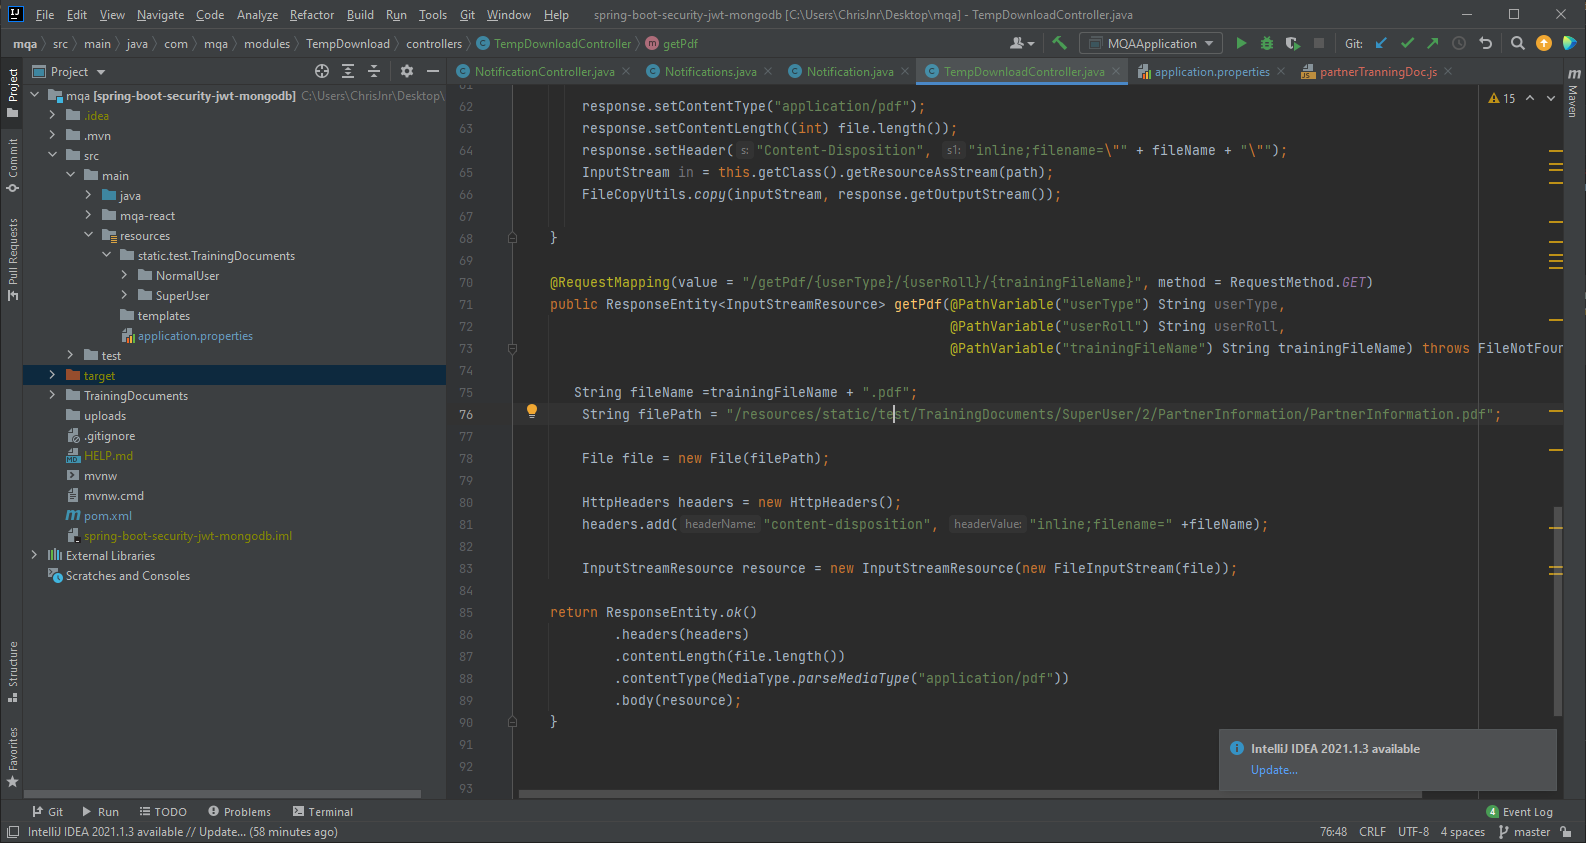Click the Project panel horizontal scrollbar
Image resolution: width=1586 pixels, height=843 pixels.
[222, 794]
